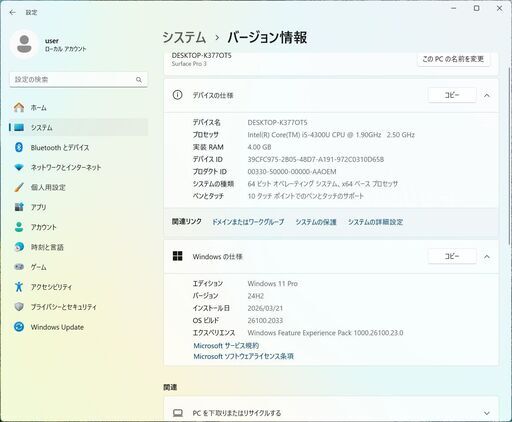Go to 時刻と言語
The height and width of the screenshot is (422, 512).
tap(78, 247)
